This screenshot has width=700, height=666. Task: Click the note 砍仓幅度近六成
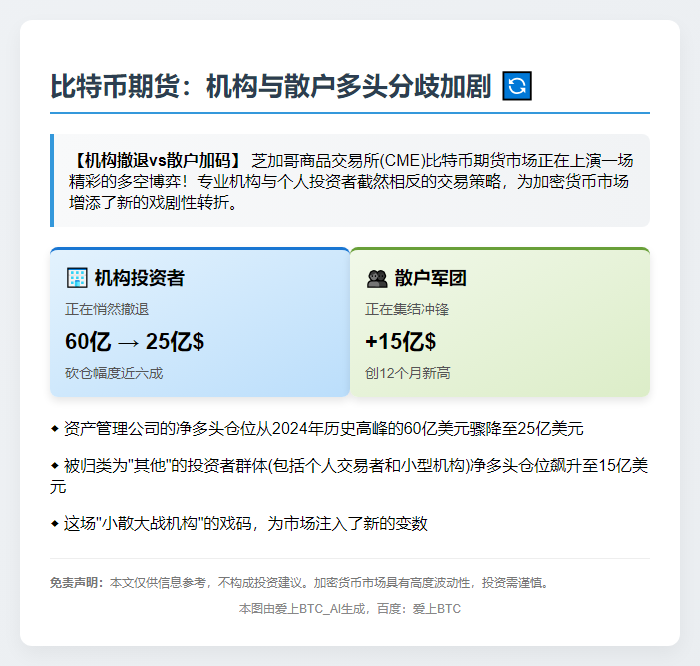pos(114,373)
